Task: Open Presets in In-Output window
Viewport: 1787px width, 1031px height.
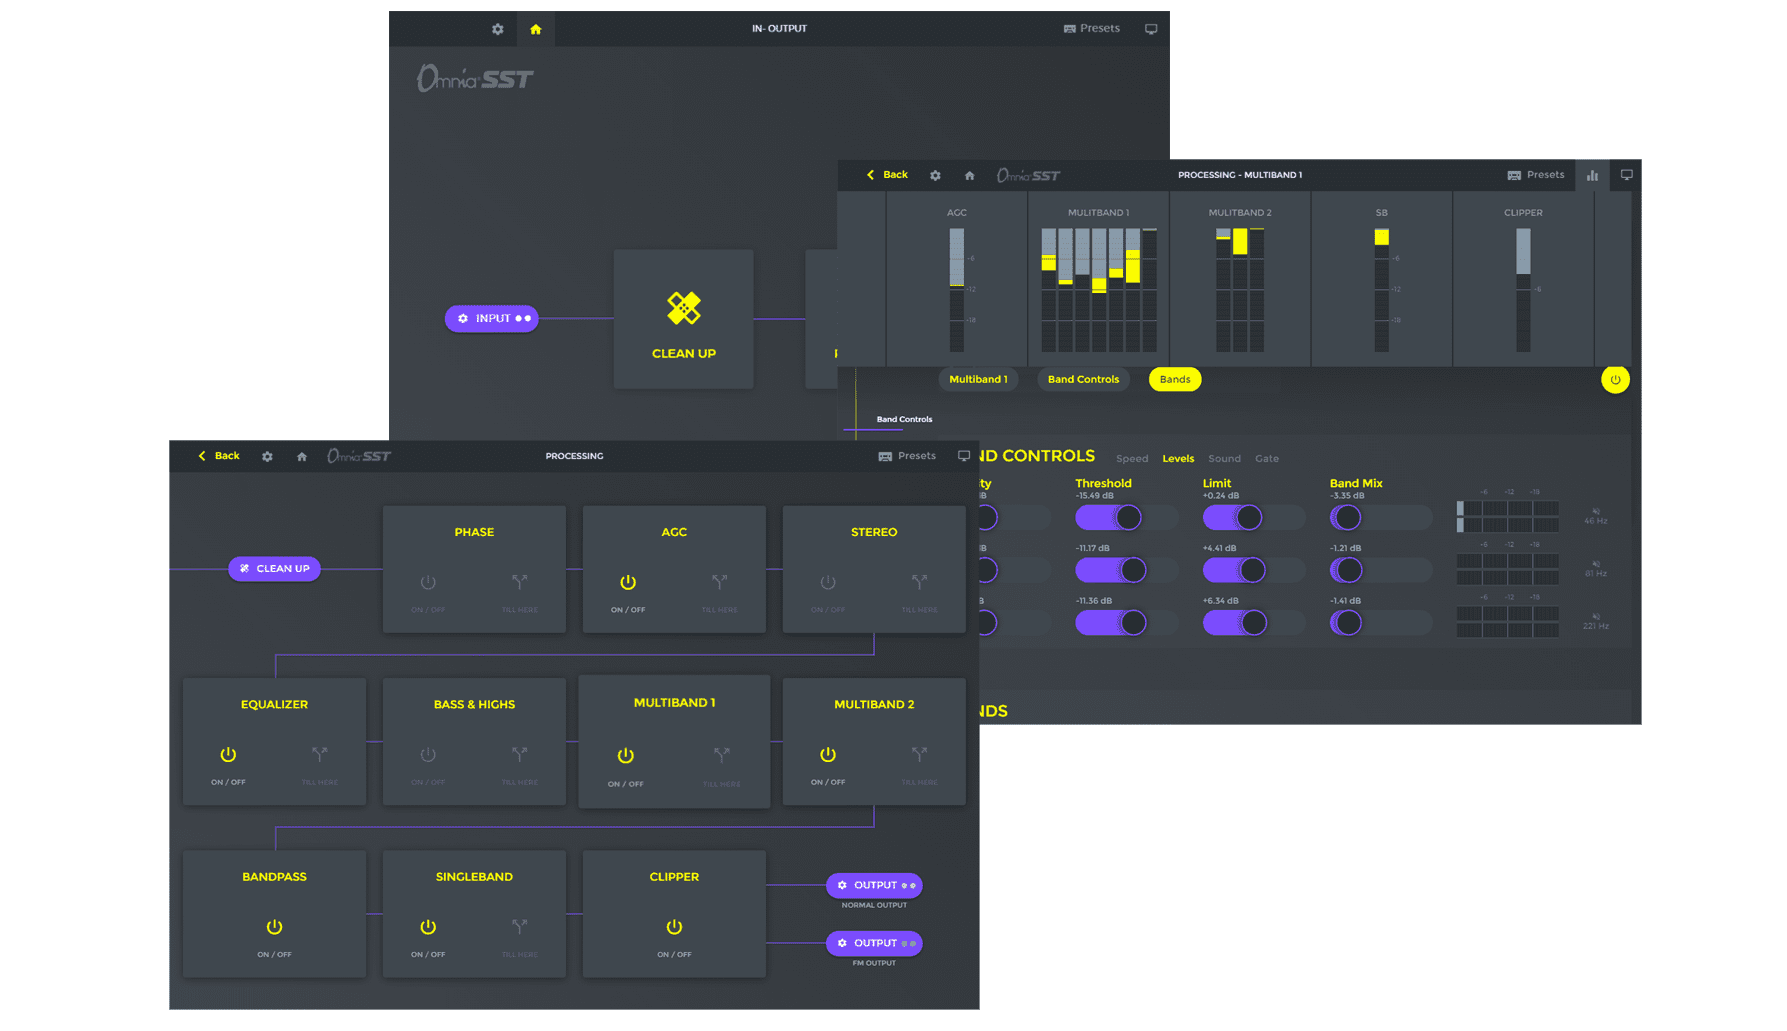Action: coord(1092,28)
